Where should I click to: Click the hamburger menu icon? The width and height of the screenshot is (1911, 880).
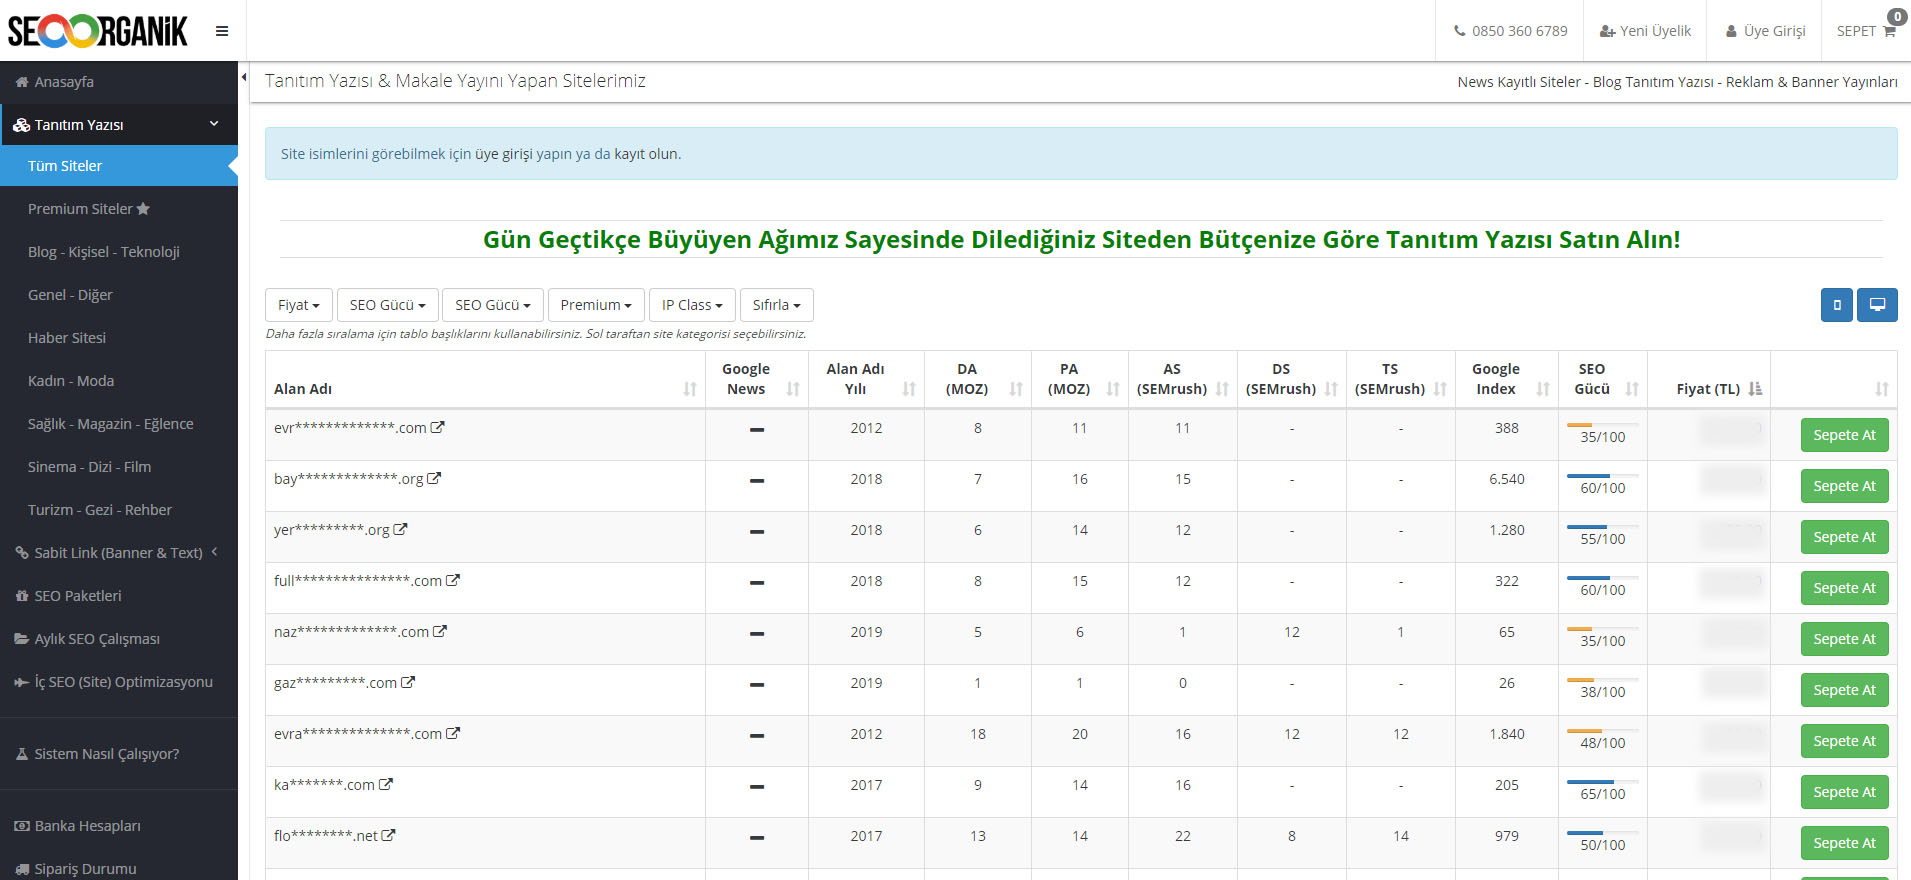click(222, 31)
